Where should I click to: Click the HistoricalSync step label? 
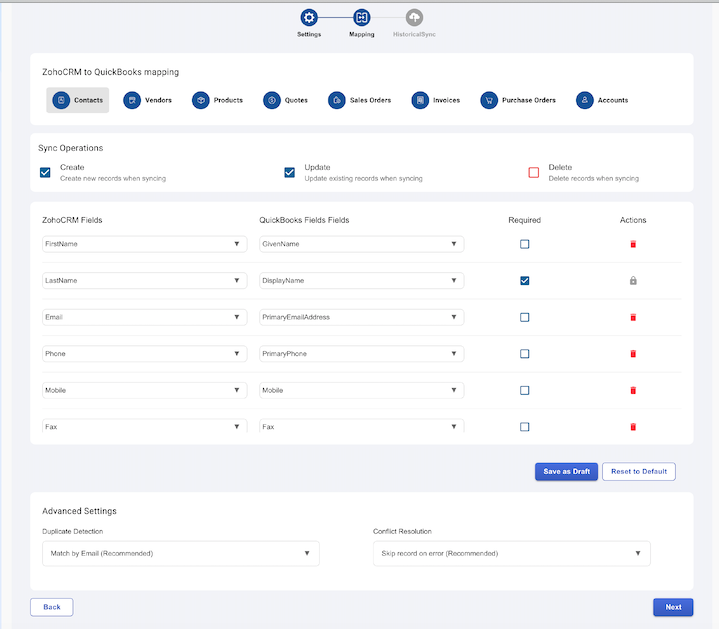[x=414, y=34]
